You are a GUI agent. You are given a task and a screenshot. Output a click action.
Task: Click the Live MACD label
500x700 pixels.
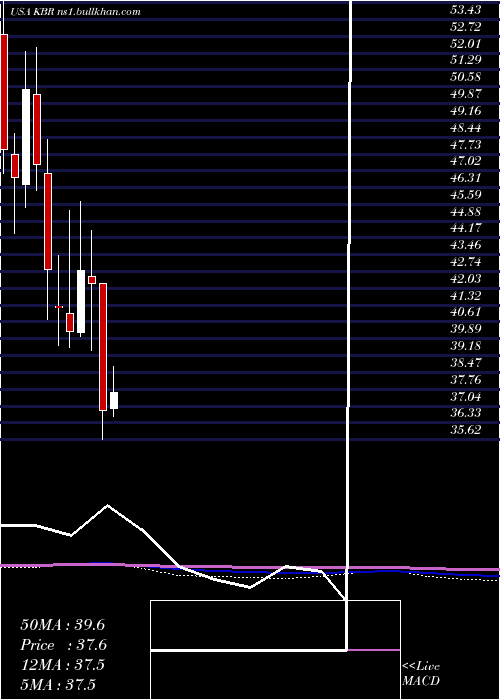421,674
